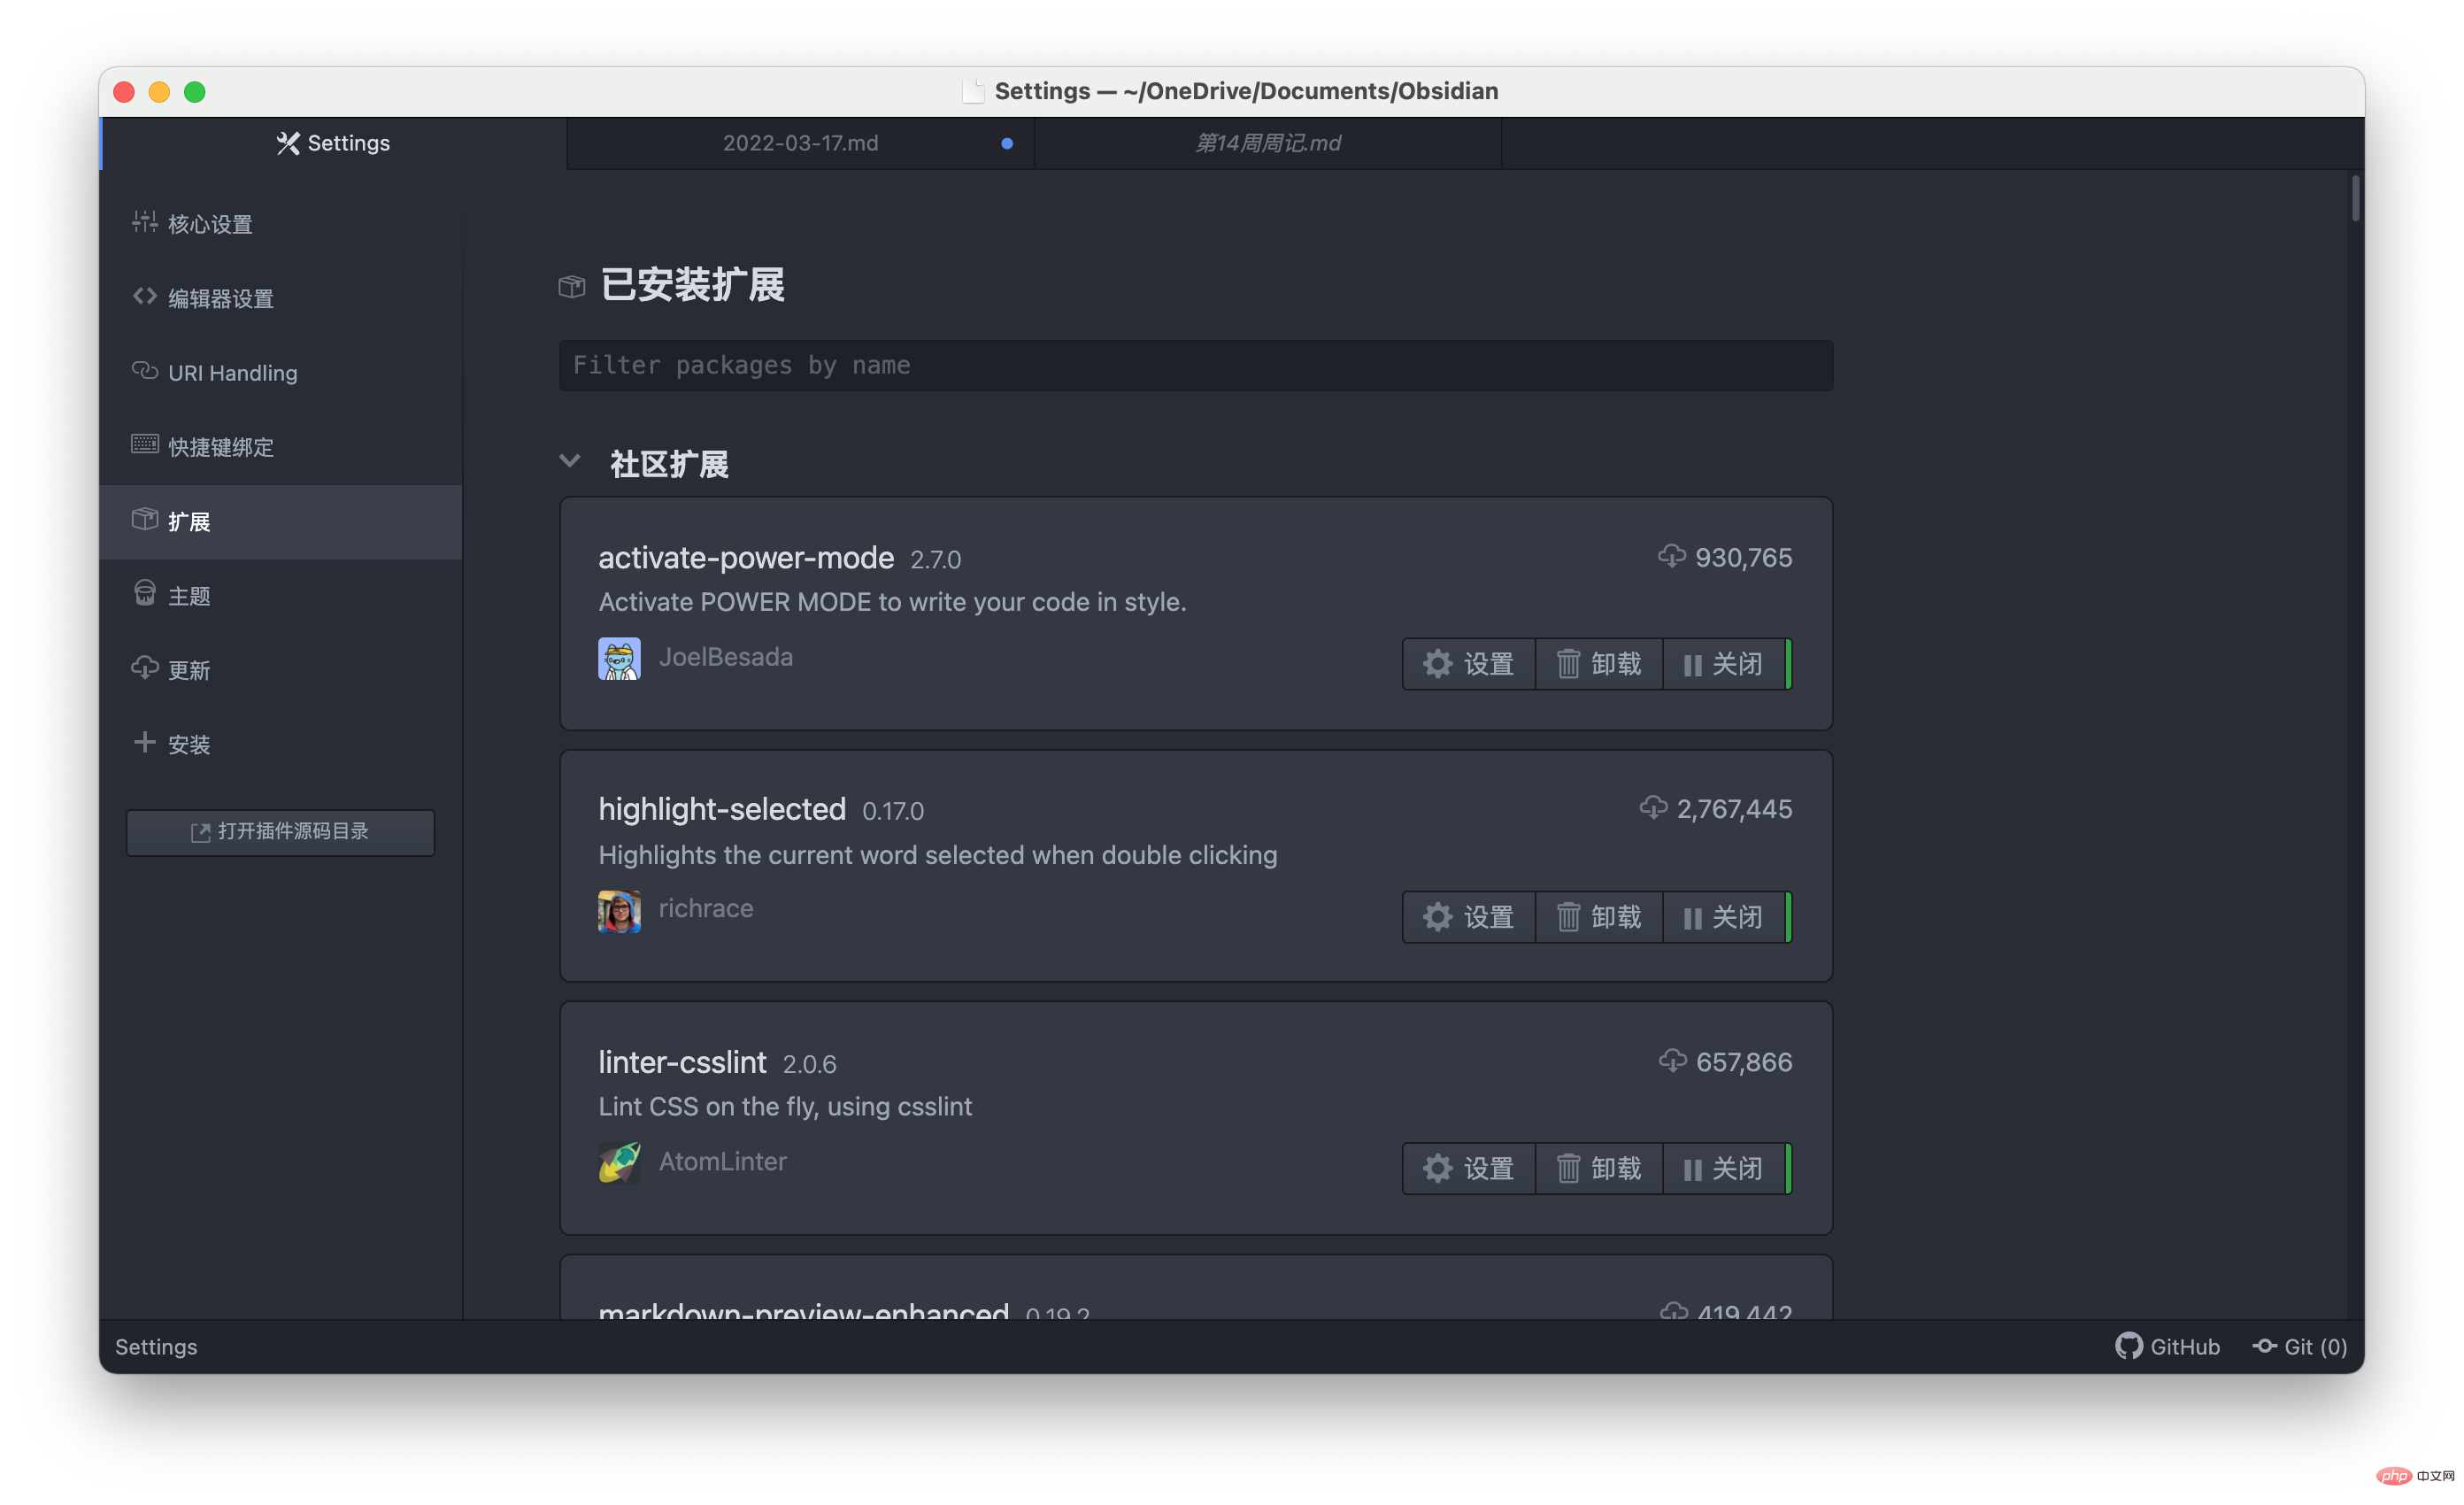Open 快捷键绑定 keybindings section
The height and width of the screenshot is (1505, 2464).
280,446
